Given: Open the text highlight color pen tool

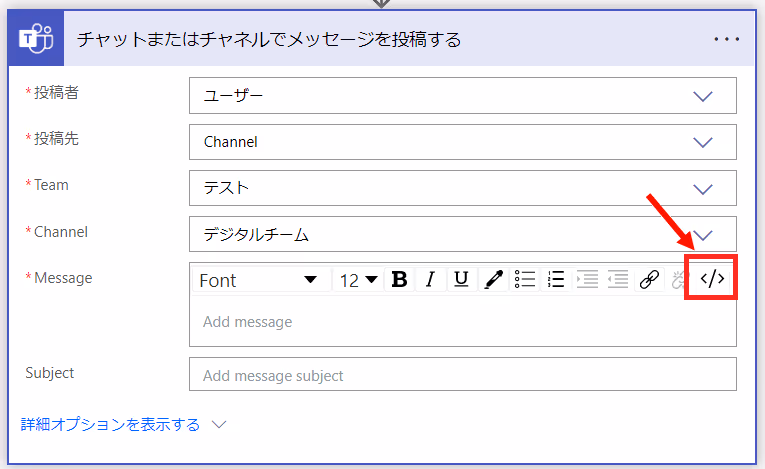Looking at the screenshot, I should [x=493, y=280].
